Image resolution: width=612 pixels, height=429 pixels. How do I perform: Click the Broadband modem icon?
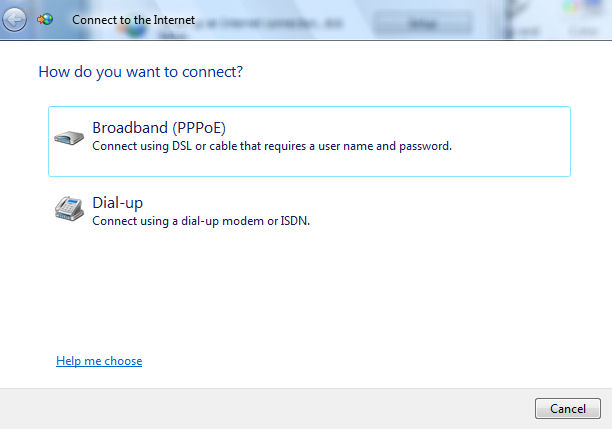pyautogui.click(x=69, y=137)
